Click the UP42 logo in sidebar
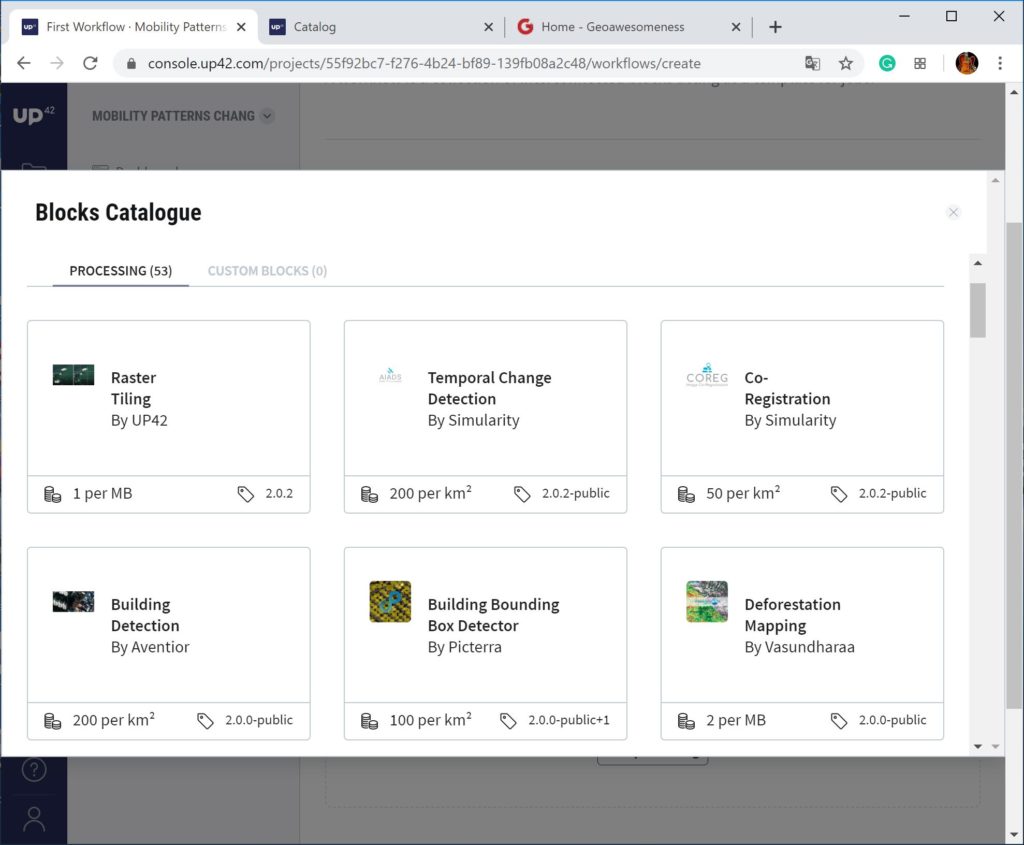Image resolution: width=1024 pixels, height=845 pixels. [x=33, y=115]
